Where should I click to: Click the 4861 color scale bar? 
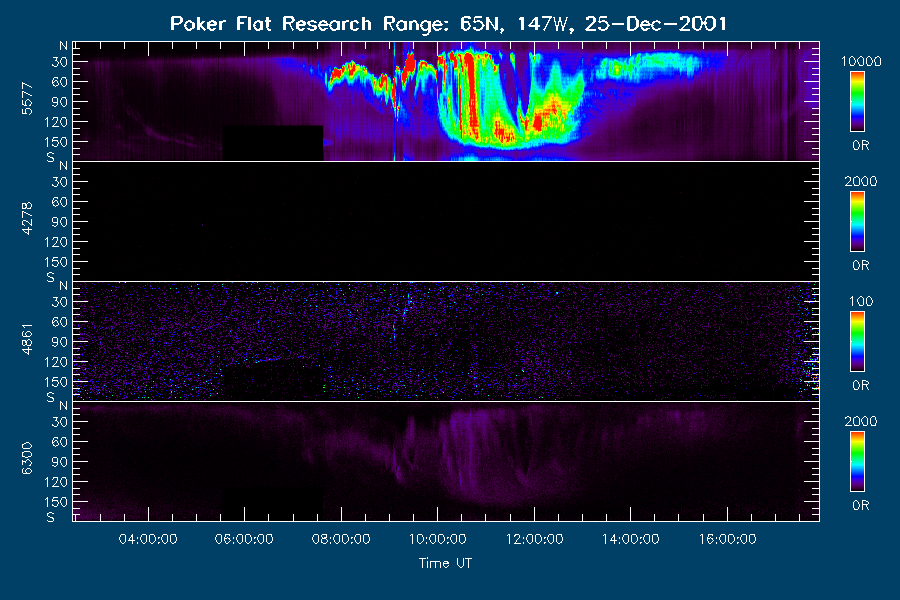point(858,342)
